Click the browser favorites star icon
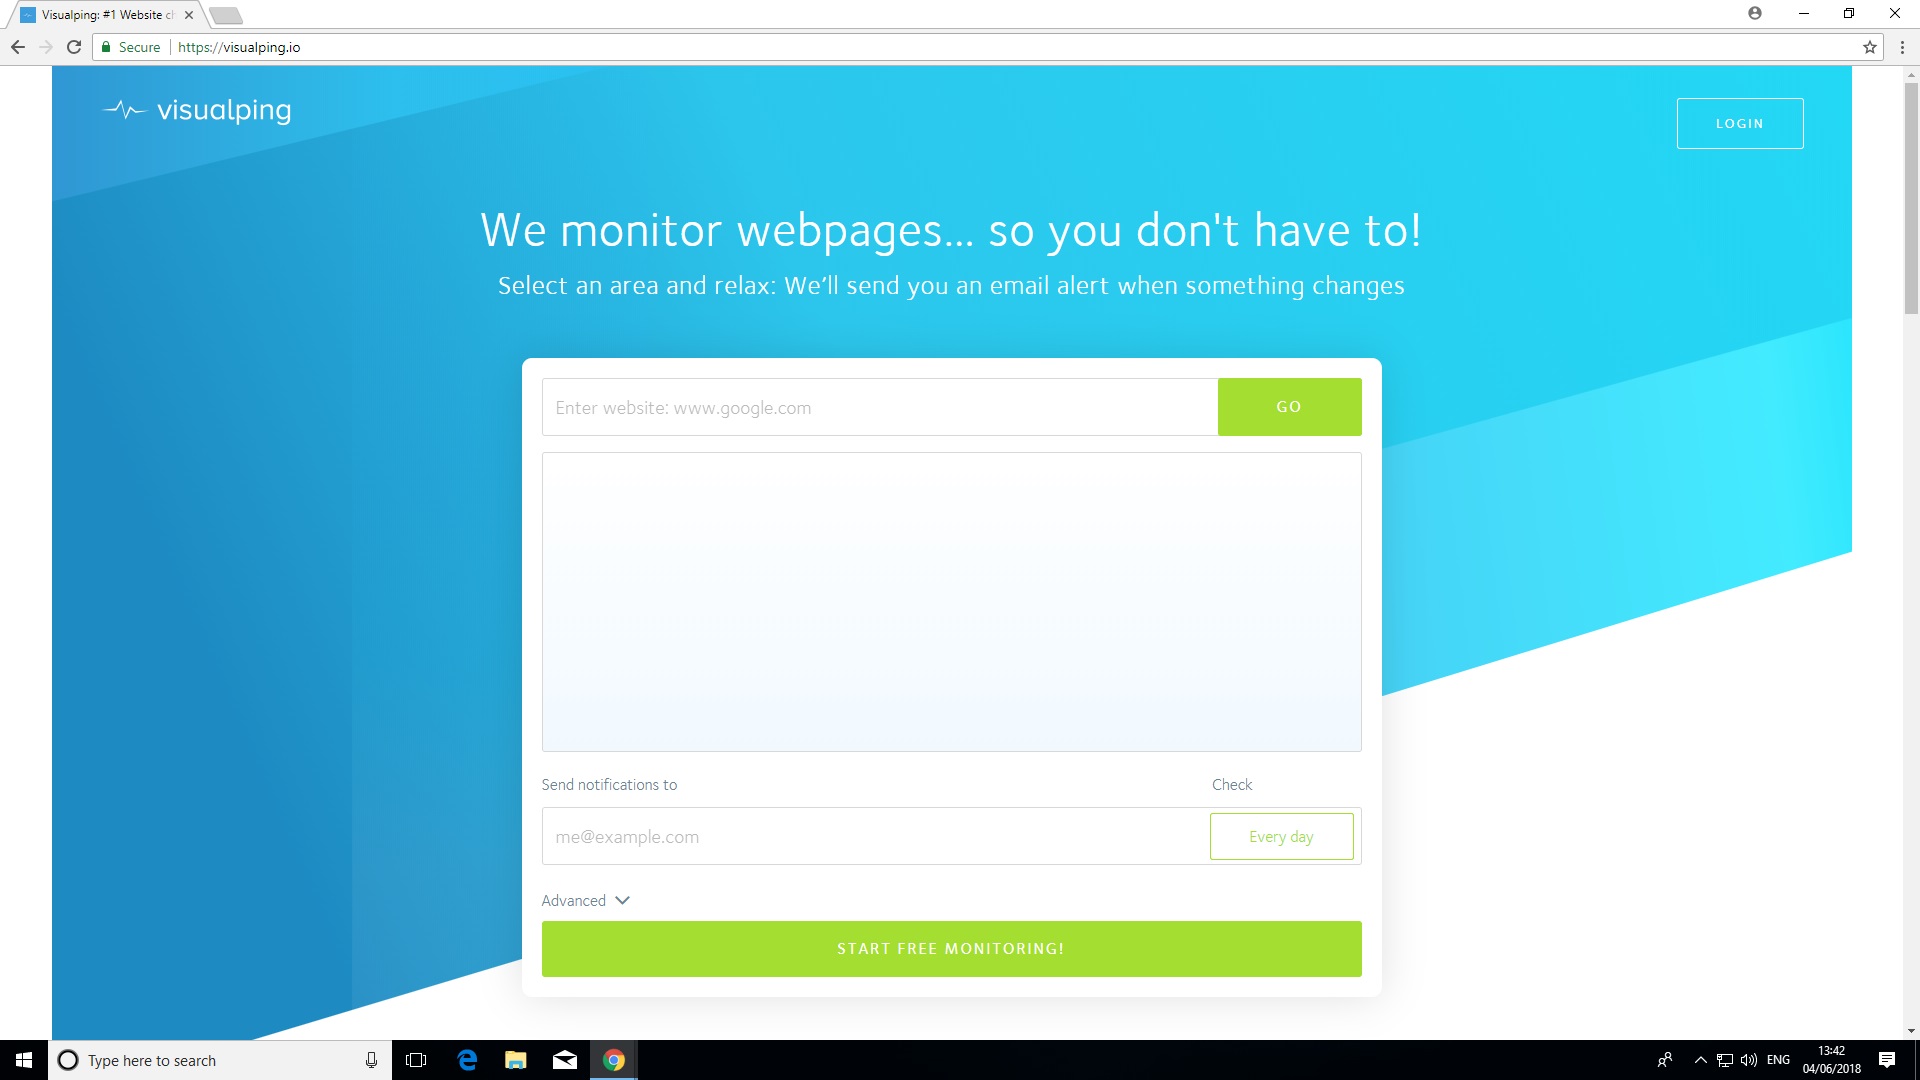Viewport: 1920px width, 1080px height. click(1870, 45)
